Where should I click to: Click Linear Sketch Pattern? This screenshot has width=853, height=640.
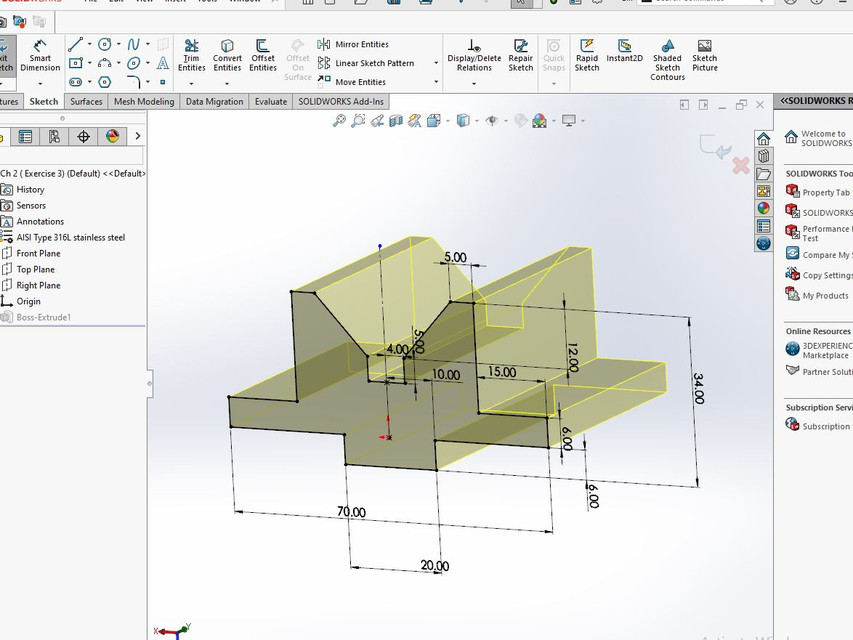366,63
